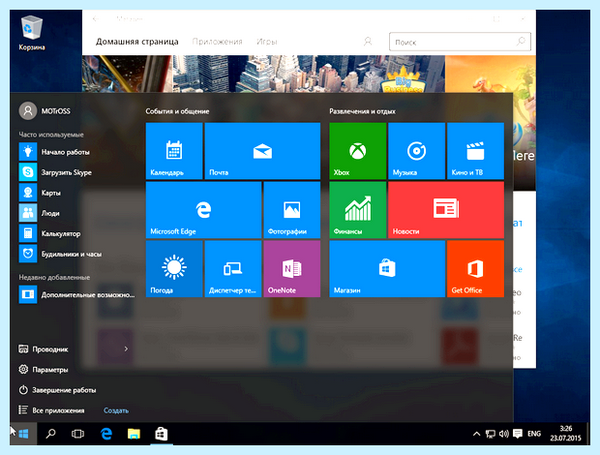Click the Store account person icon
The height and width of the screenshot is (455, 600).
tap(368, 41)
